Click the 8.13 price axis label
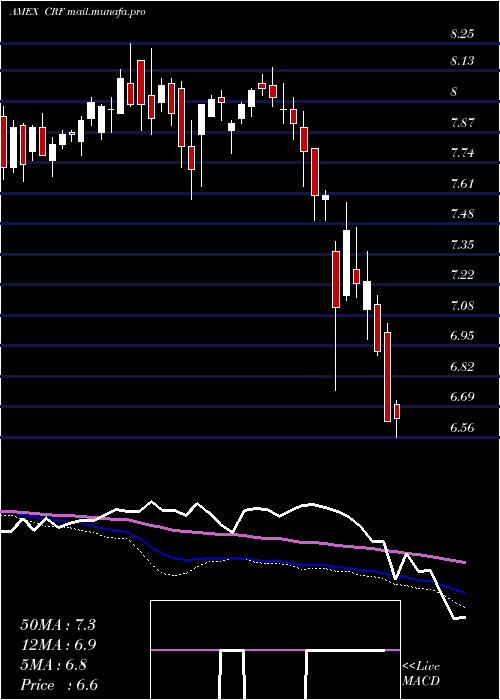500x700 pixels. tap(462, 61)
